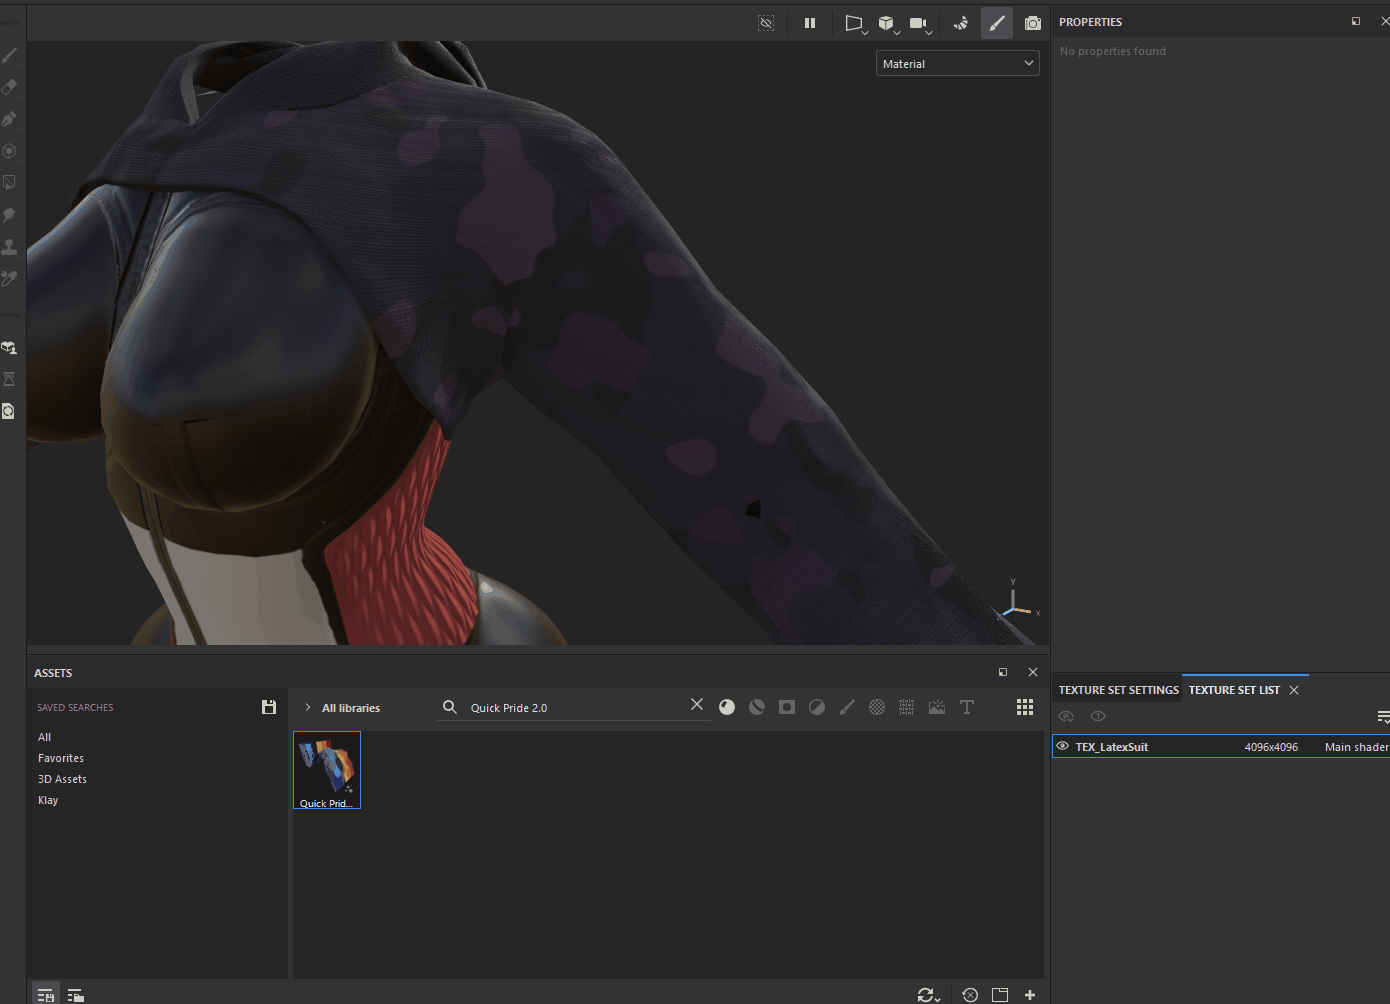Image resolution: width=1390 pixels, height=1004 pixels.
Task: Click the All libraries label
Action: coord(351,708)
